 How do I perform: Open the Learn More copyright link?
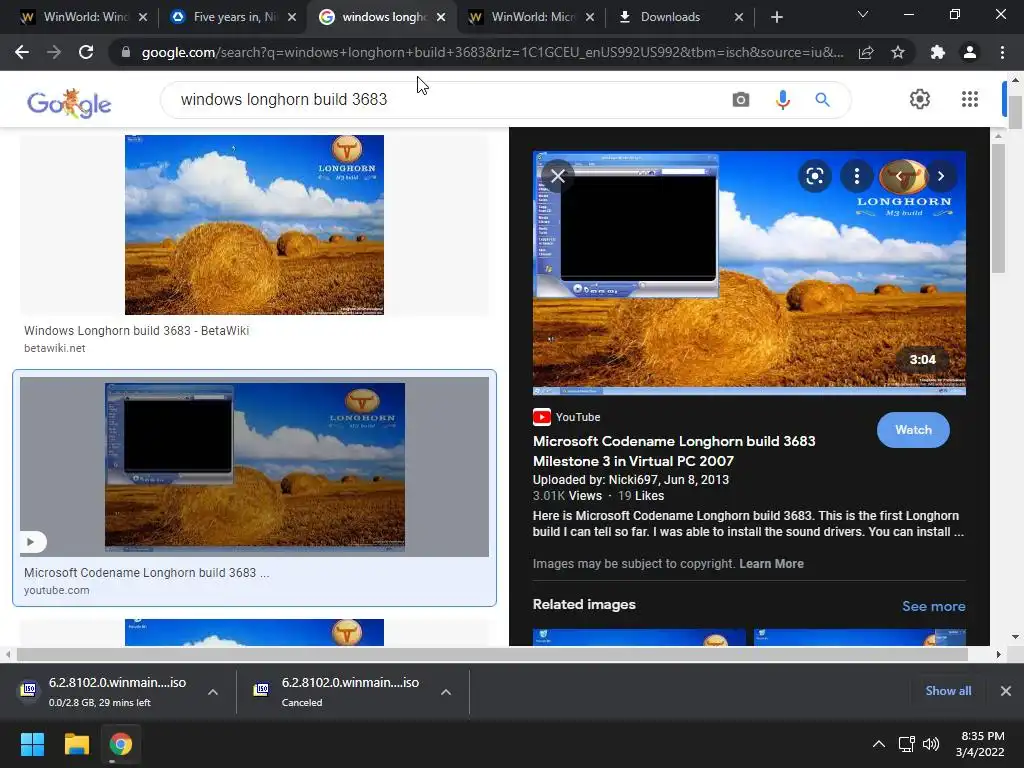point(771,564)
